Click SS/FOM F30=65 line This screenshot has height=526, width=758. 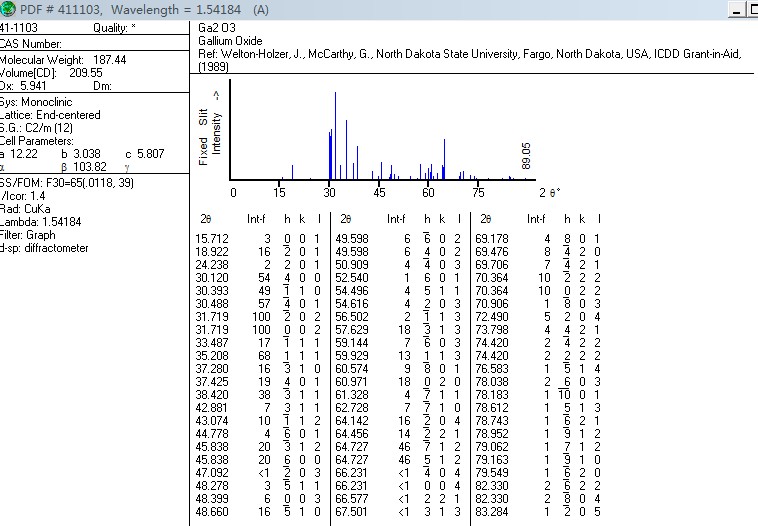[67, 183]
